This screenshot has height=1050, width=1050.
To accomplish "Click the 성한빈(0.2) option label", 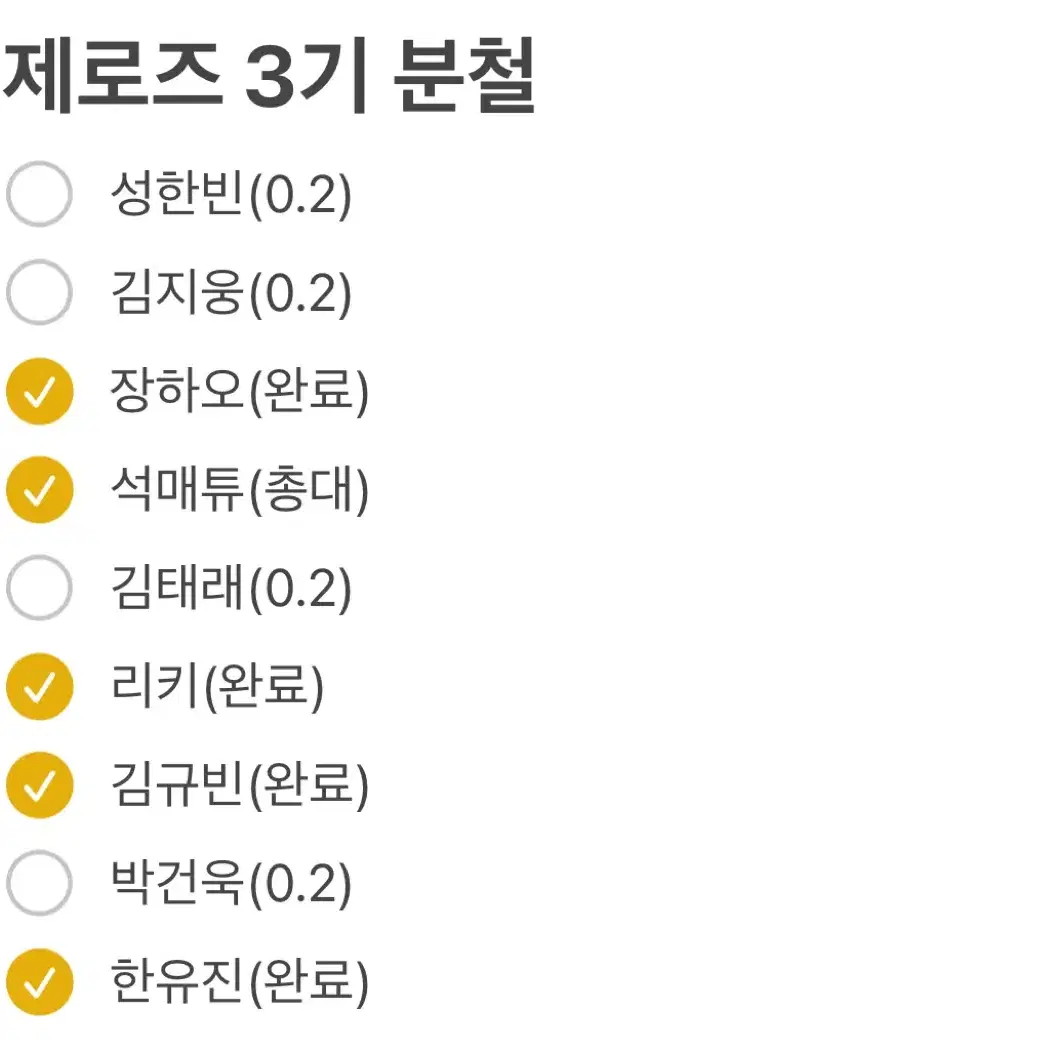I will (x=231, y=196).
